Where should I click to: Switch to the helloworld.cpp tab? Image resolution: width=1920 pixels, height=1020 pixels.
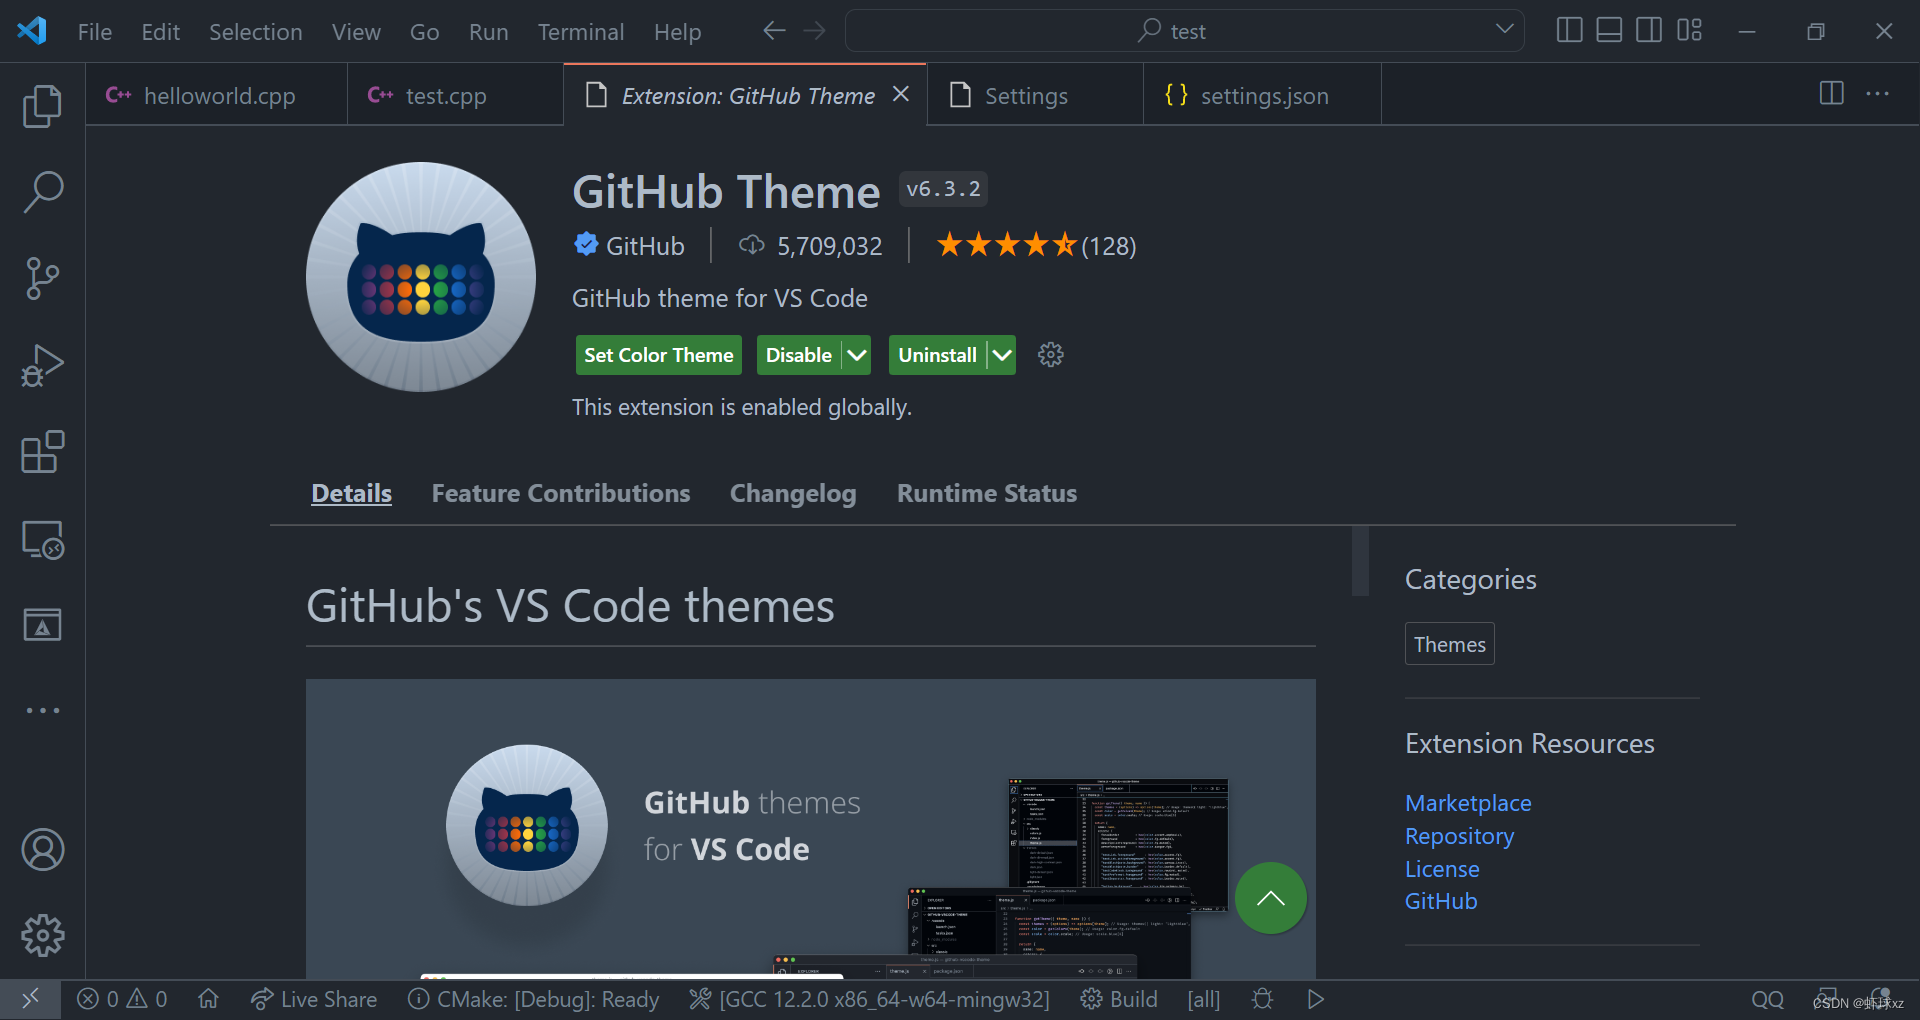click(x=217, y=95)
